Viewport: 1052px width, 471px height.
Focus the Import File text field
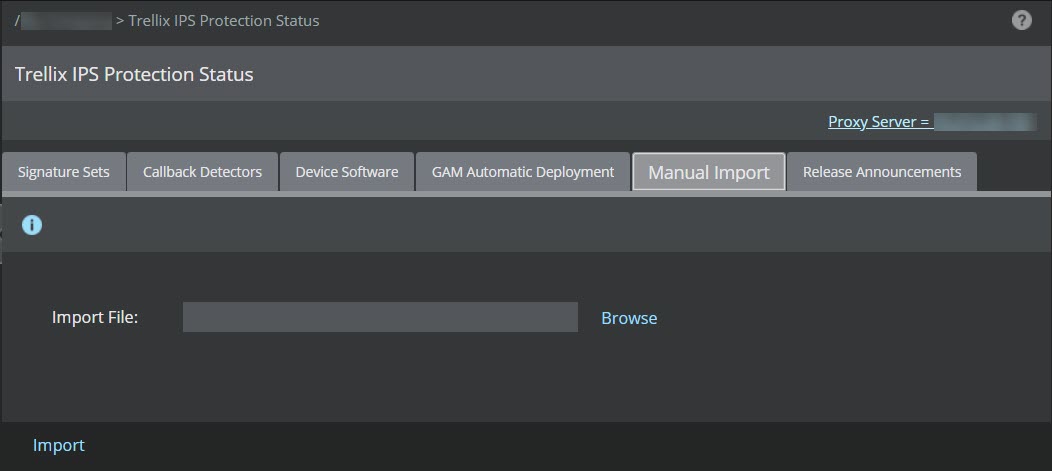[380, 317]
